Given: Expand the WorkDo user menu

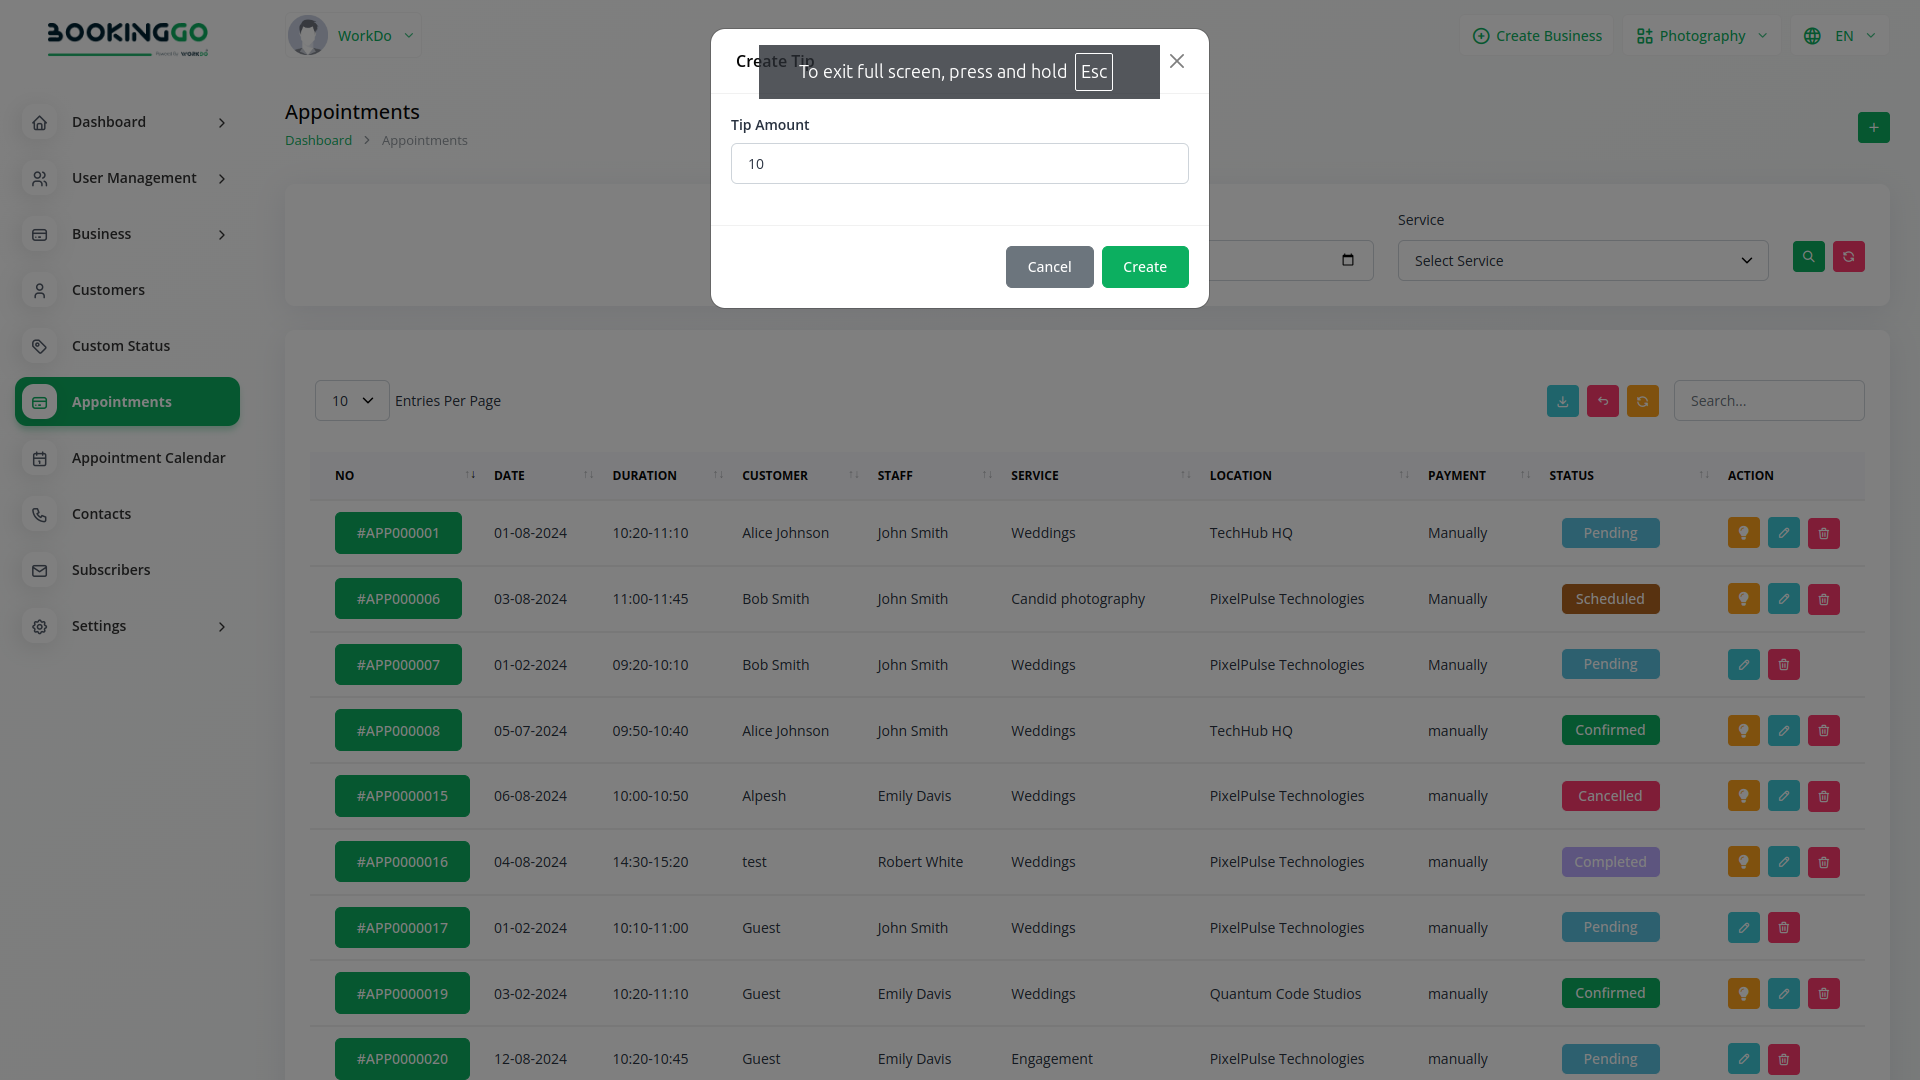Looking at the screenshot, I should click(353, 36).
